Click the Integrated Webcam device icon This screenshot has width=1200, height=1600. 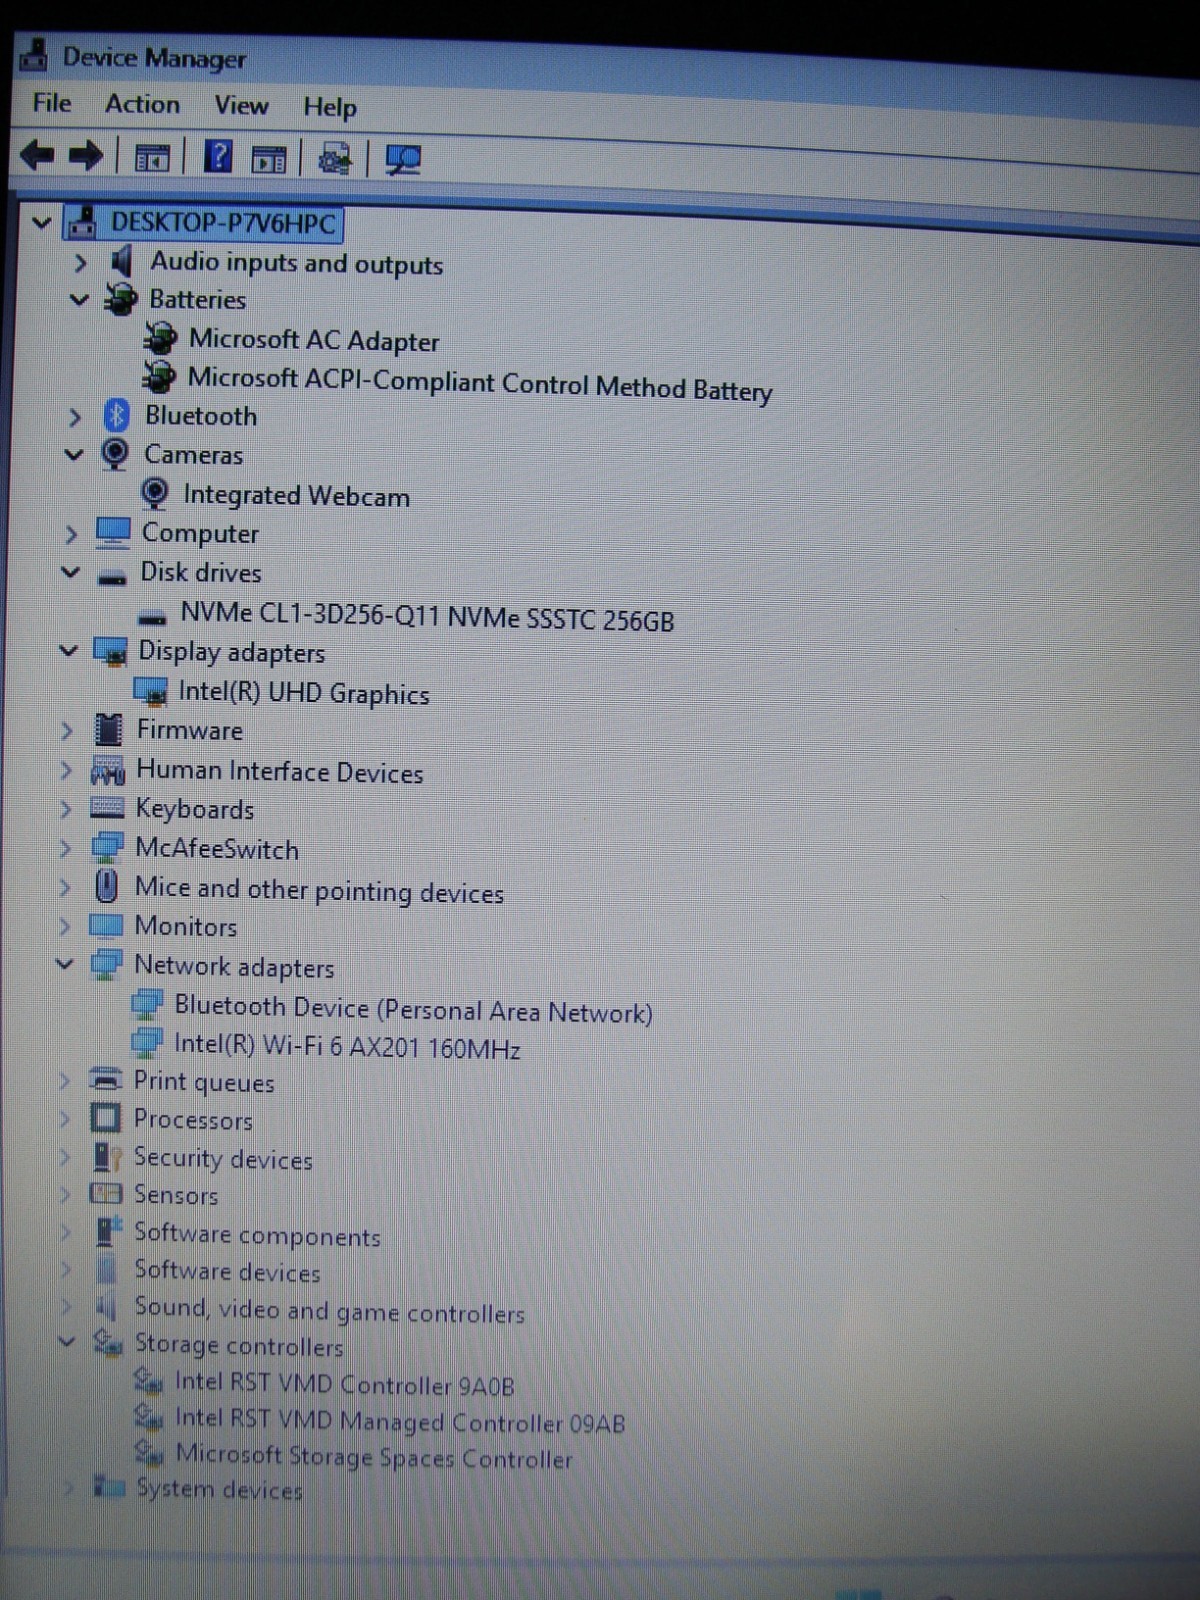154,493
